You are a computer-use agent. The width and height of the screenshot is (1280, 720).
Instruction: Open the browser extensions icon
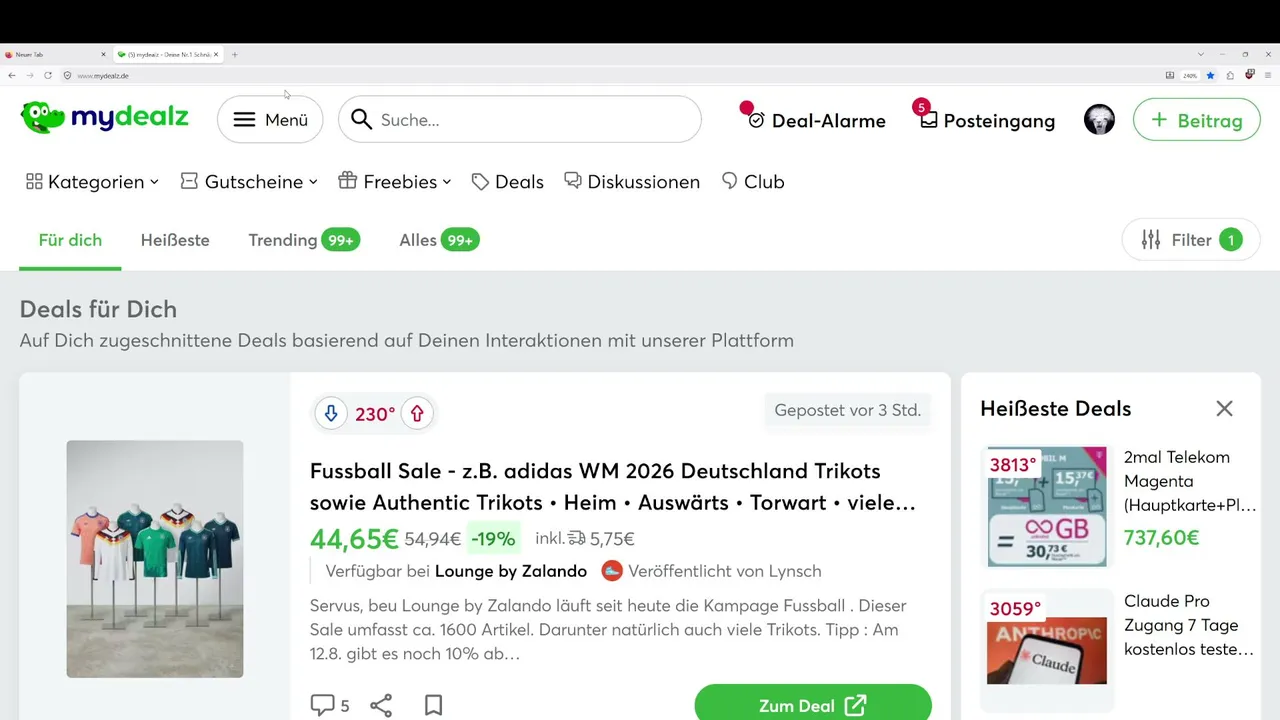click(x=1230, y=75)
